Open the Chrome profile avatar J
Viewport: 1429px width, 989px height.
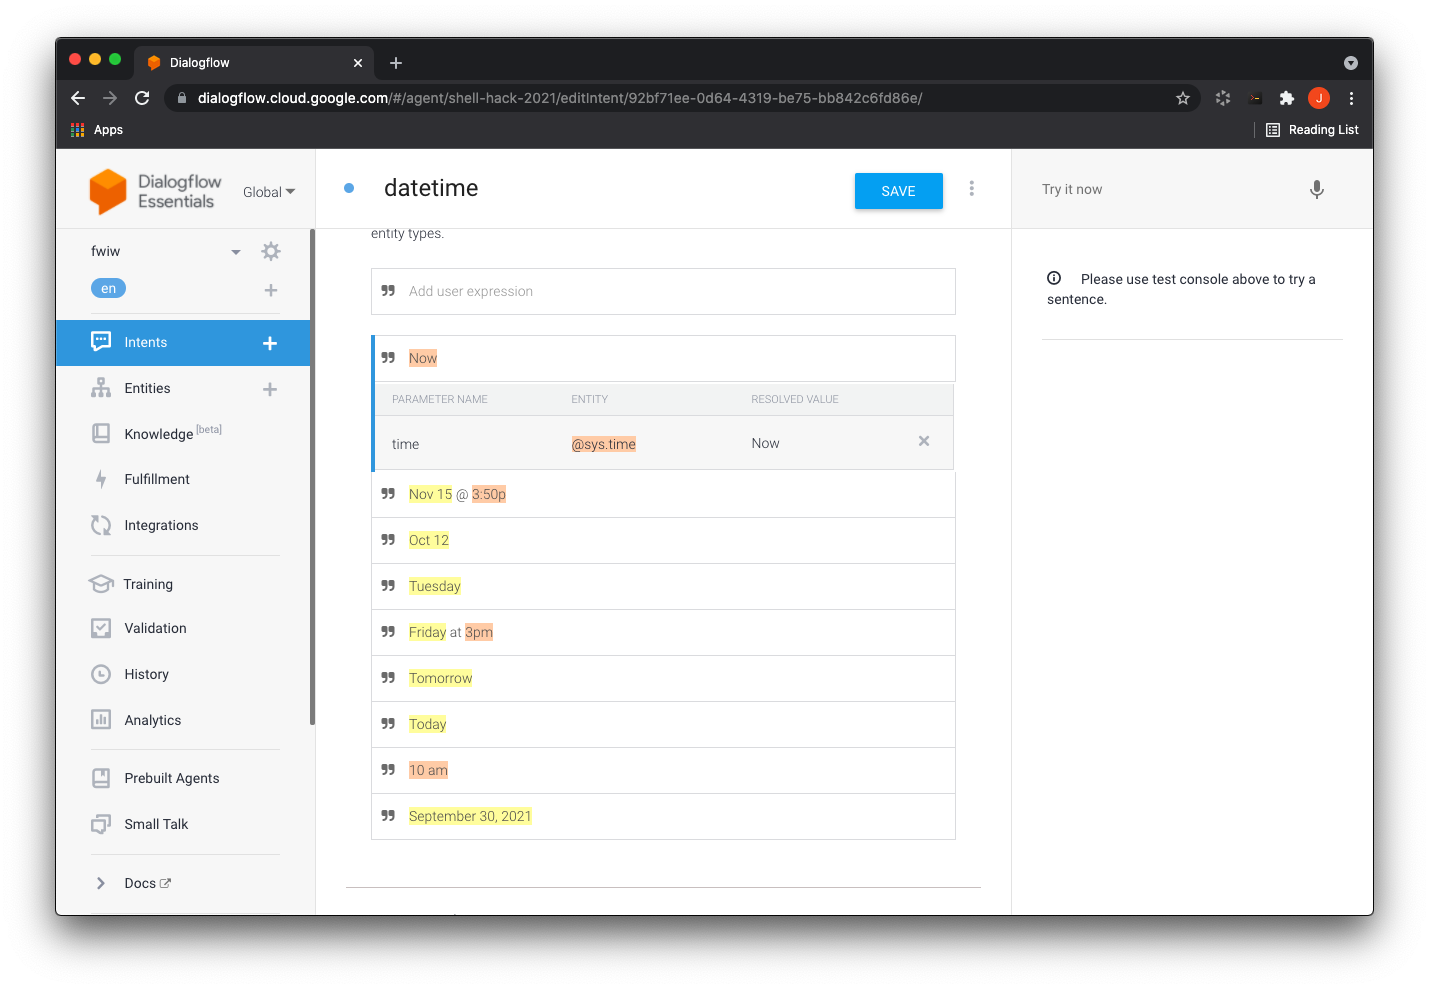[1319, 98]
